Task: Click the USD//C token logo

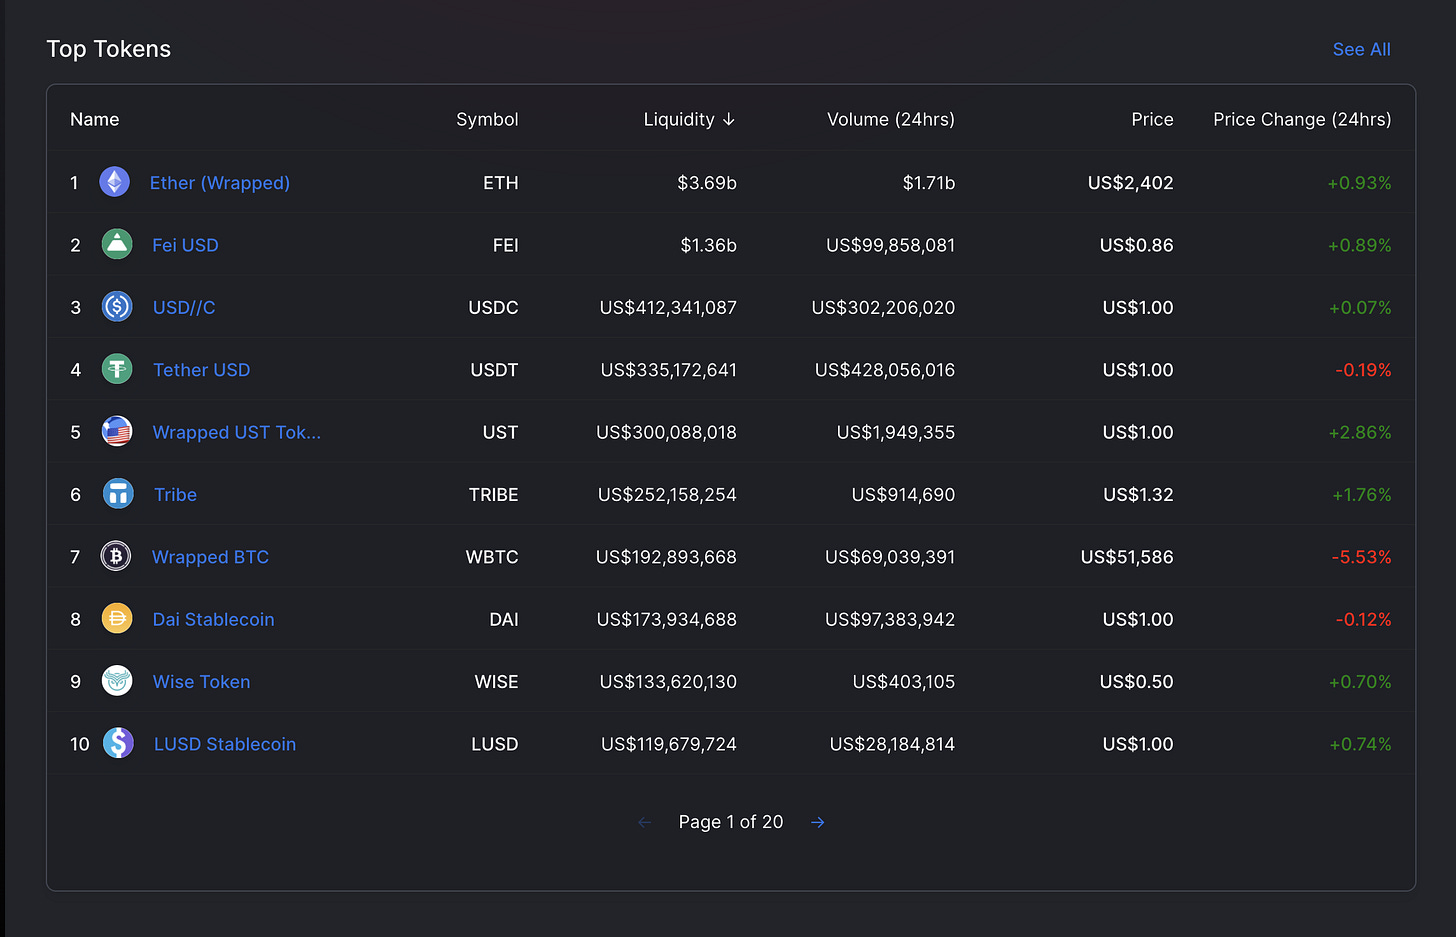Action: pyautogui.click(x=117, y=307)
